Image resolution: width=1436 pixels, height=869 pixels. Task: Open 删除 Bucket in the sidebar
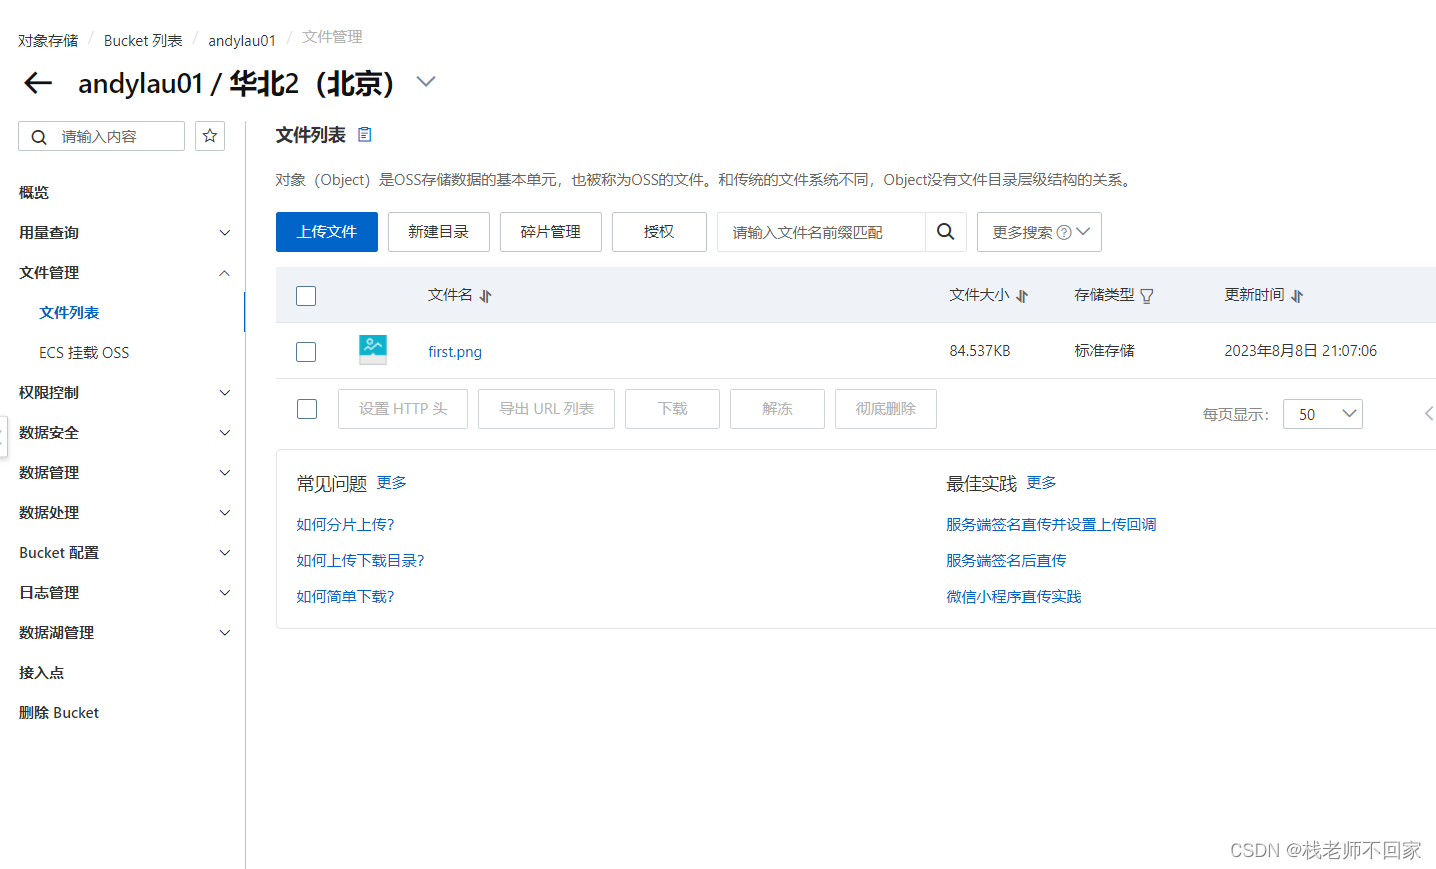[x=59, y=713]
